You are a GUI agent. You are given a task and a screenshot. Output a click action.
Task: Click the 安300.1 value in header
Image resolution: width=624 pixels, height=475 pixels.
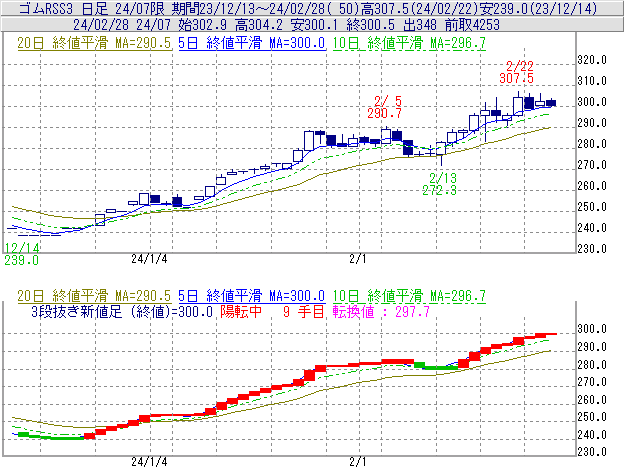315,25
